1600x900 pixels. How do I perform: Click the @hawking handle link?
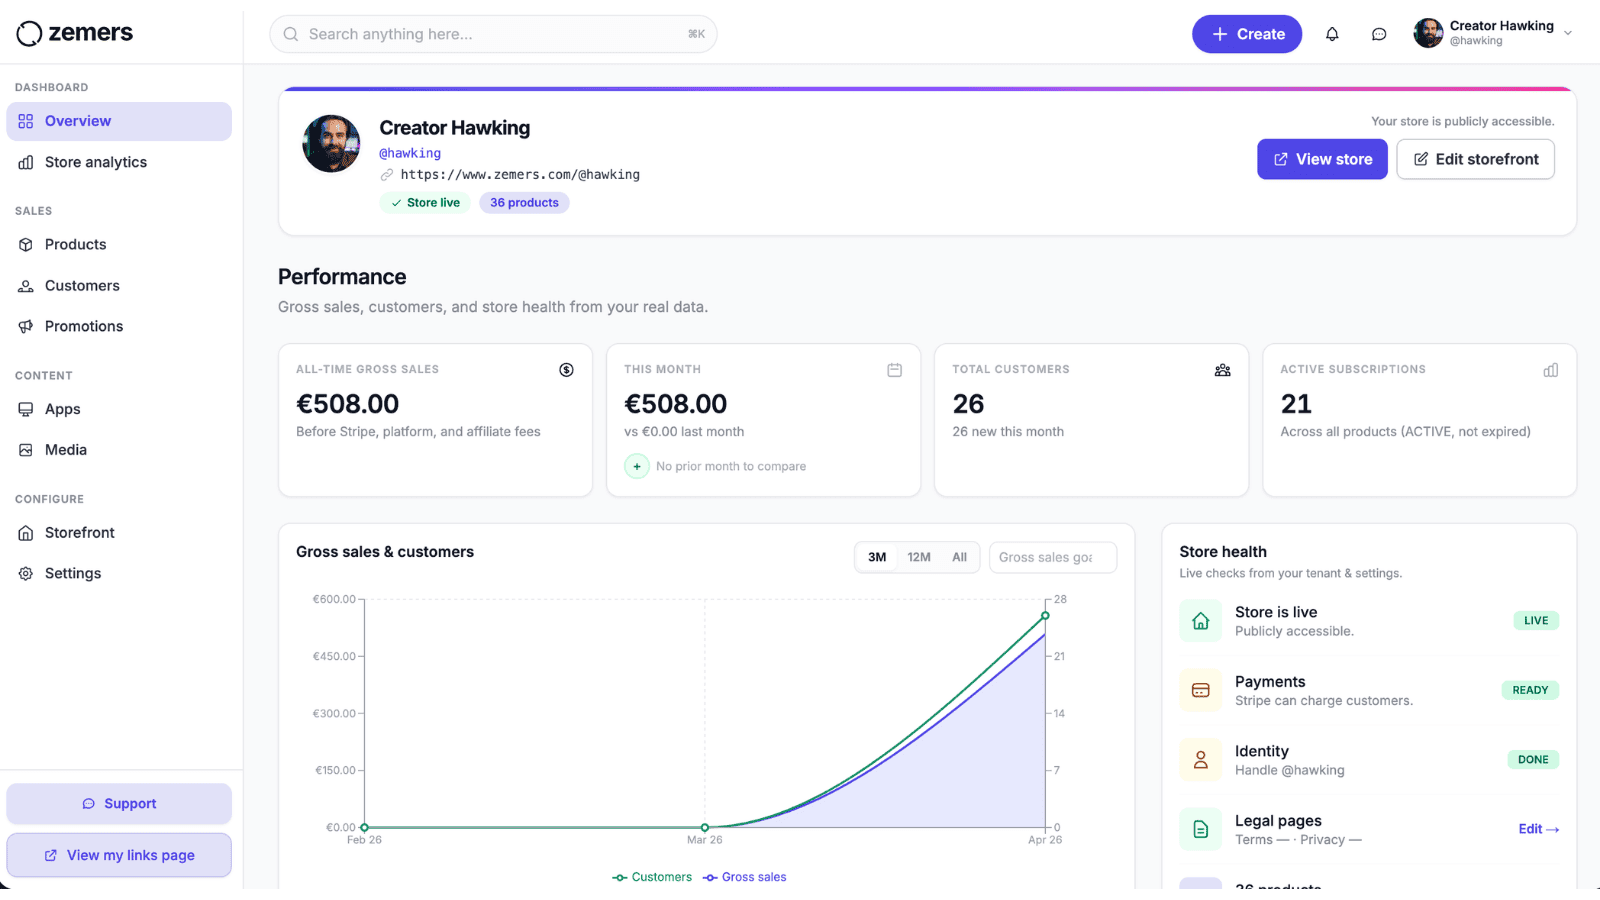410,153
